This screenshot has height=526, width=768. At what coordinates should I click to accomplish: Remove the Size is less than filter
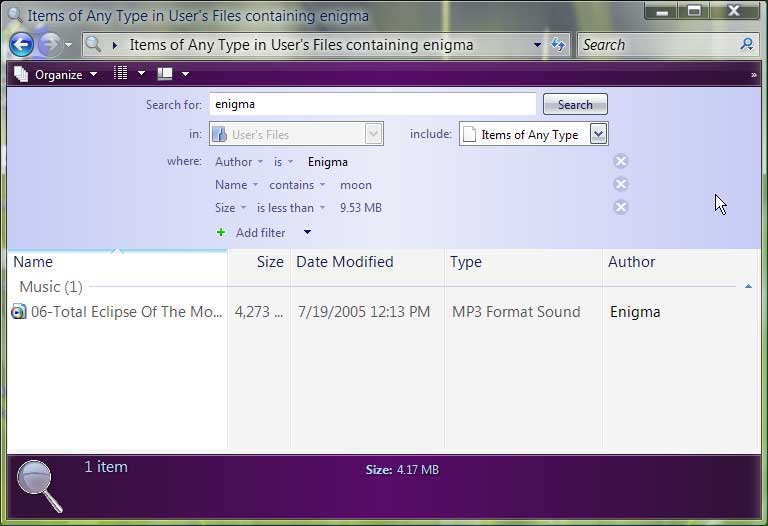point(621,207)
